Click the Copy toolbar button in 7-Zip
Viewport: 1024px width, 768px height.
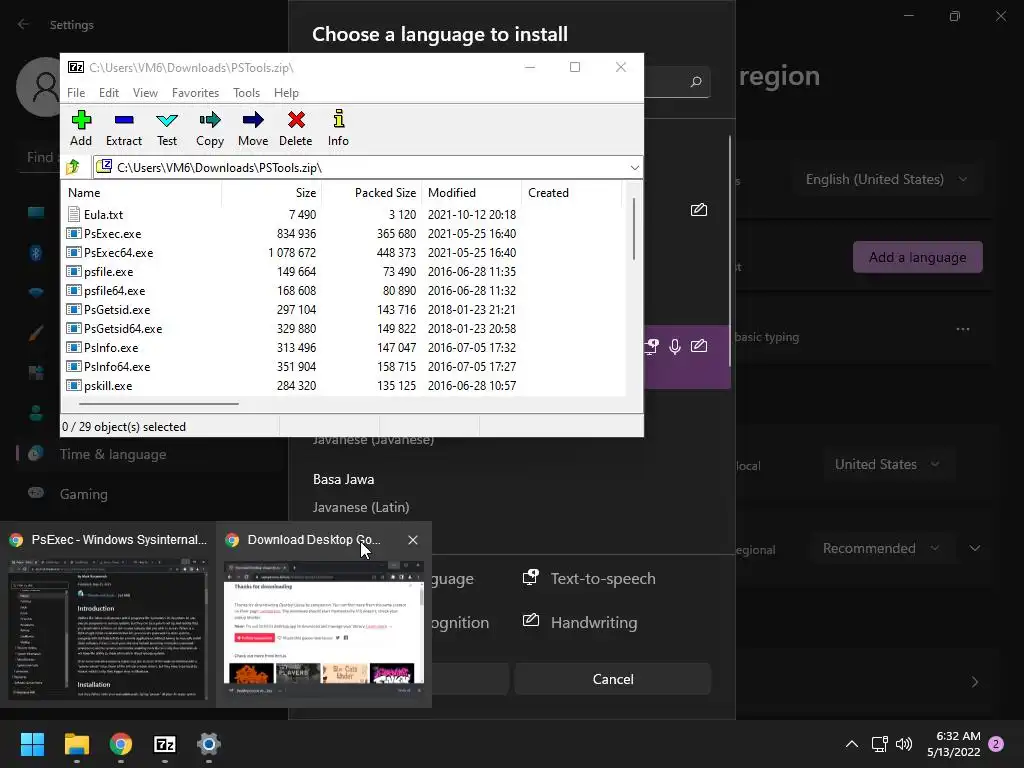click(x=210, y=129)
